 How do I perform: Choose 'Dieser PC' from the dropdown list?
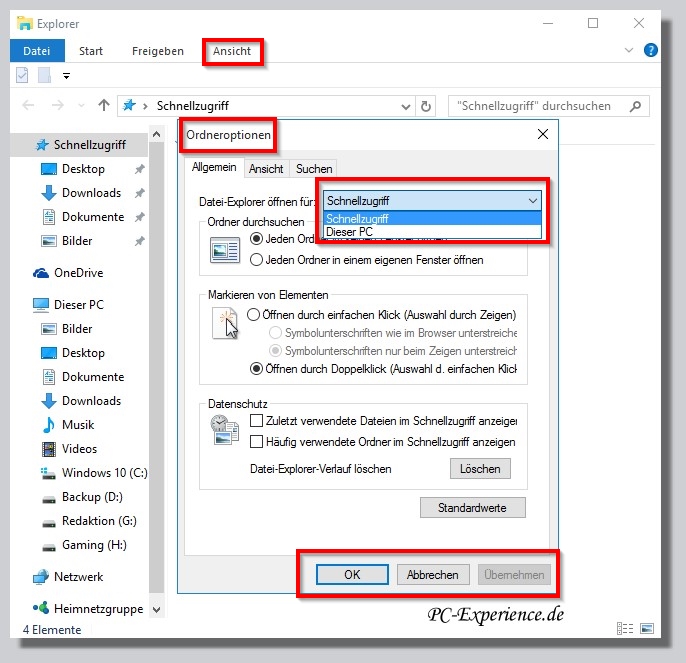[348, 232]
